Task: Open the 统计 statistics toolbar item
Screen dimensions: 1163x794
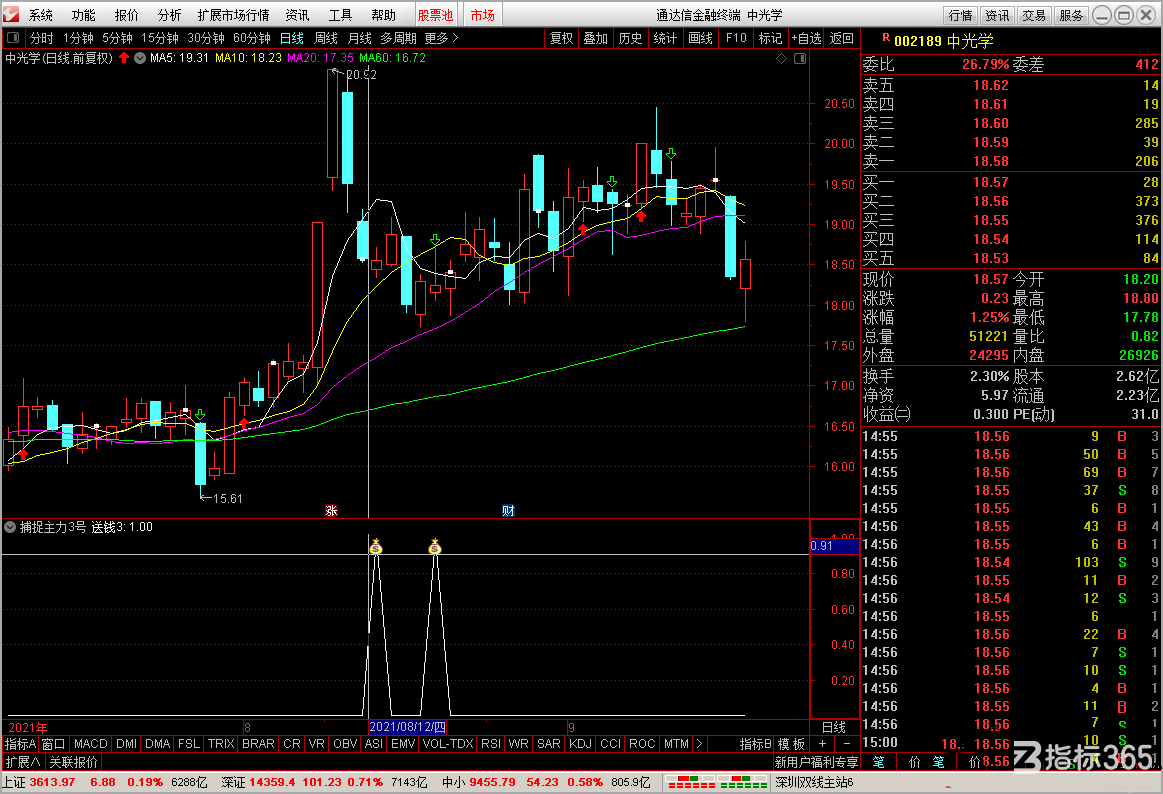Action: [x=665, y=38]
